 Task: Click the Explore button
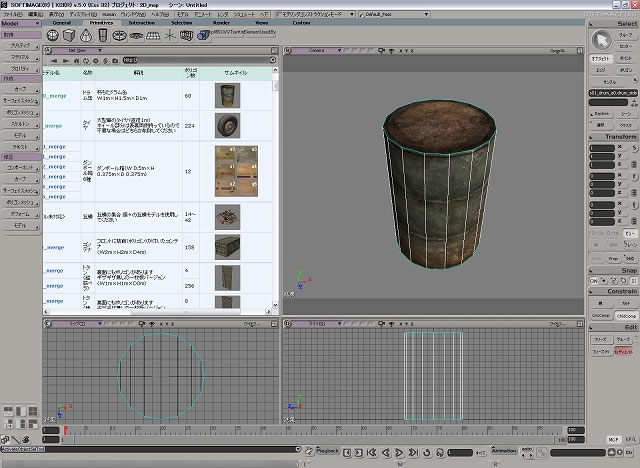[602, 113]
